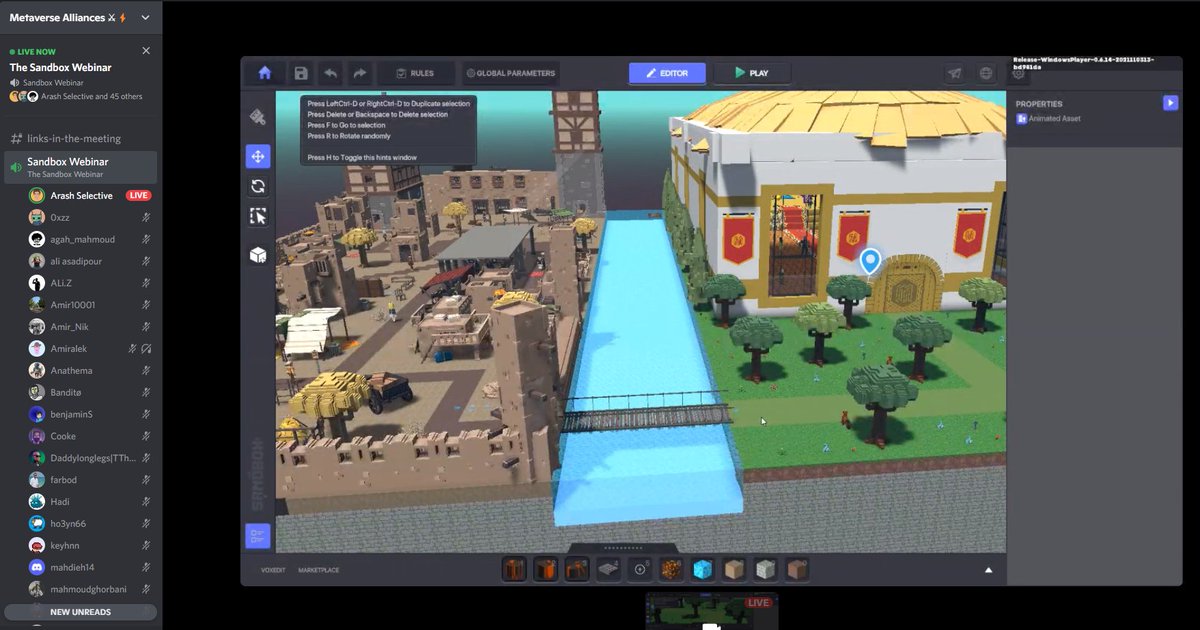Select the gray stone slab asset

(x=609, y=570)
